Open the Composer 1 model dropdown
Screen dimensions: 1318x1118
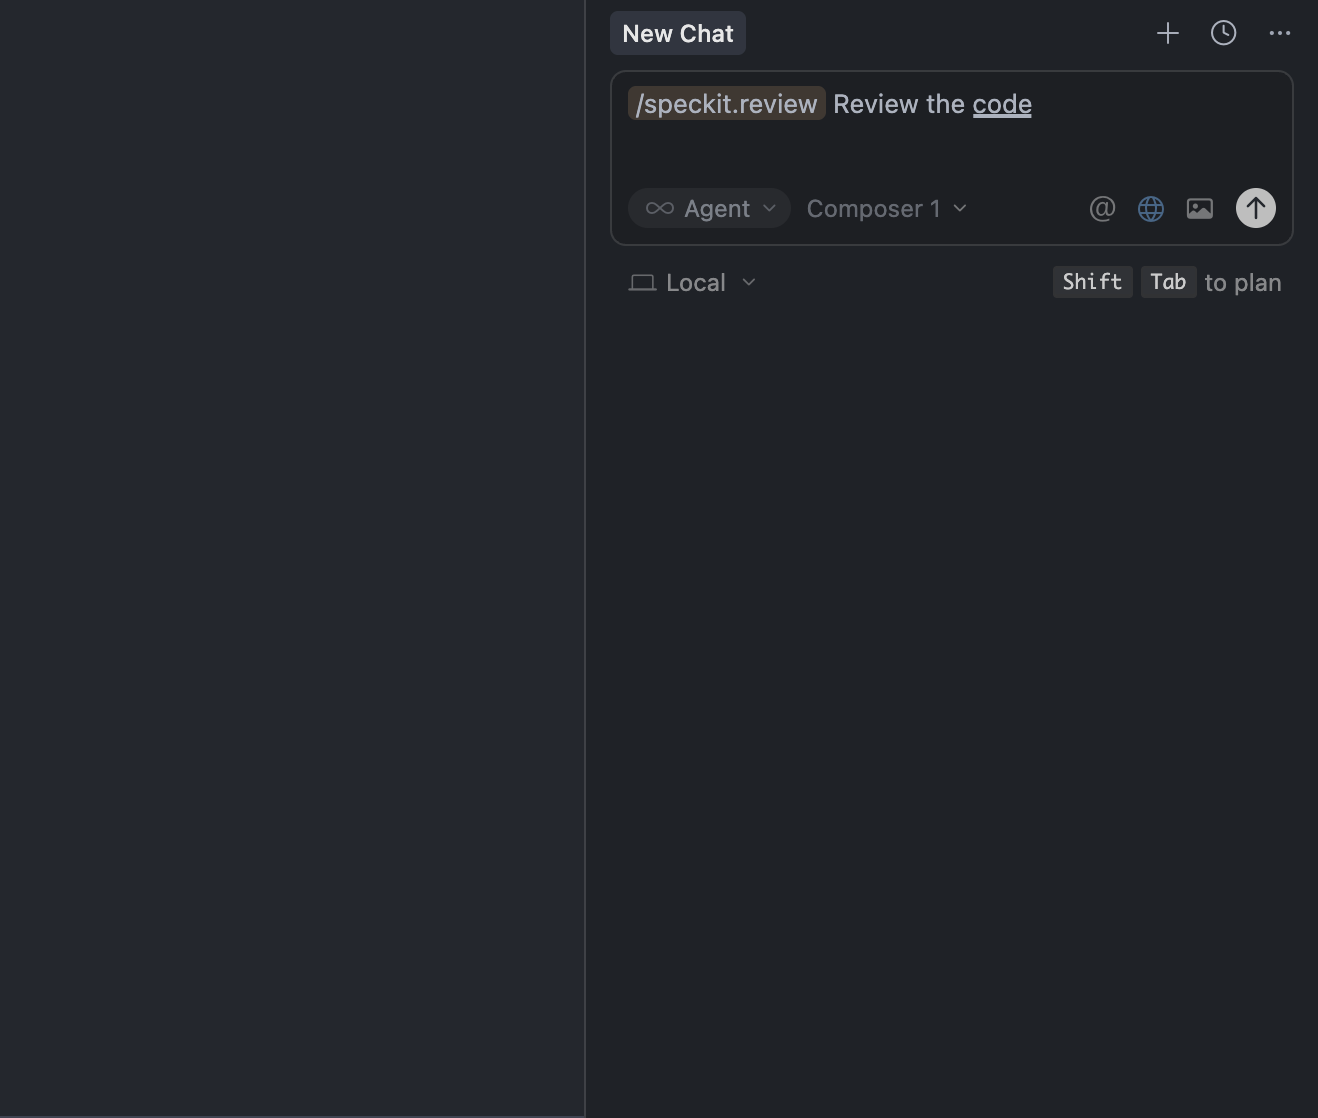[887, 208]
